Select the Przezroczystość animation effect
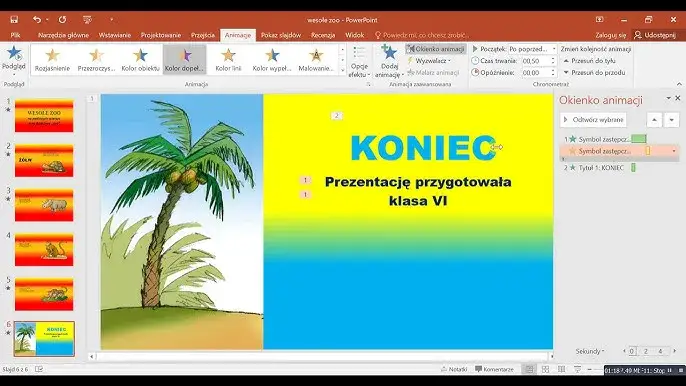The image size is (686, 386). (96, 60)
